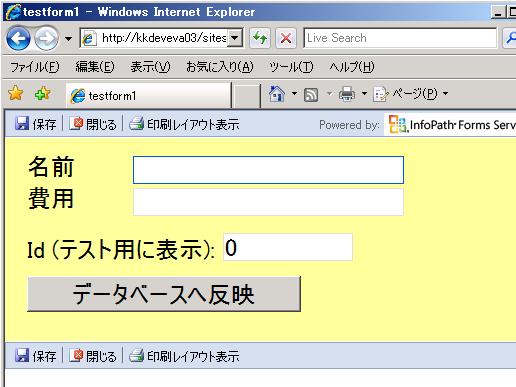The image size is (516, 387).
Task: Open the recent pages dropdown arrow
Action: [x=68, y=39]
